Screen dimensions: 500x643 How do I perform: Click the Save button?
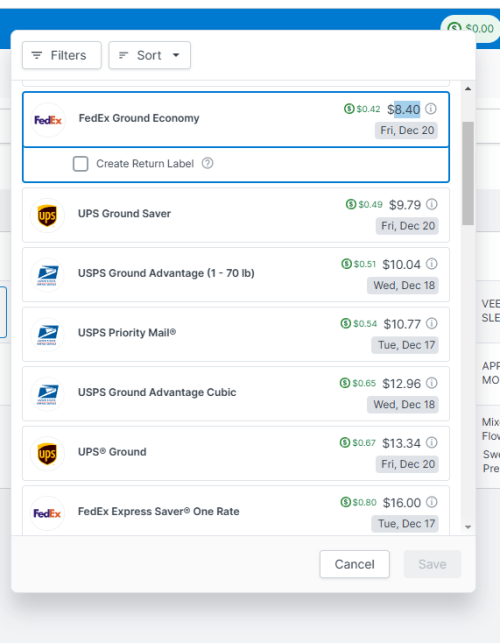[x=432, y=564]
